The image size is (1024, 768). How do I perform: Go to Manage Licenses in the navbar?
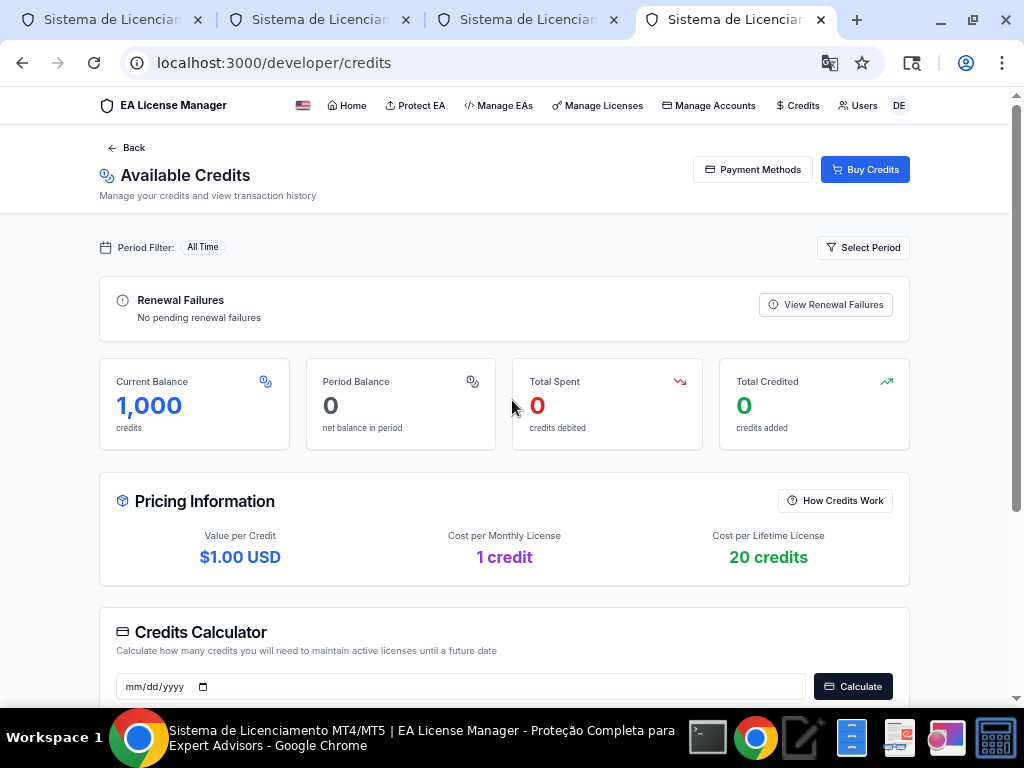pyautogui.click(x=597, y=106)
